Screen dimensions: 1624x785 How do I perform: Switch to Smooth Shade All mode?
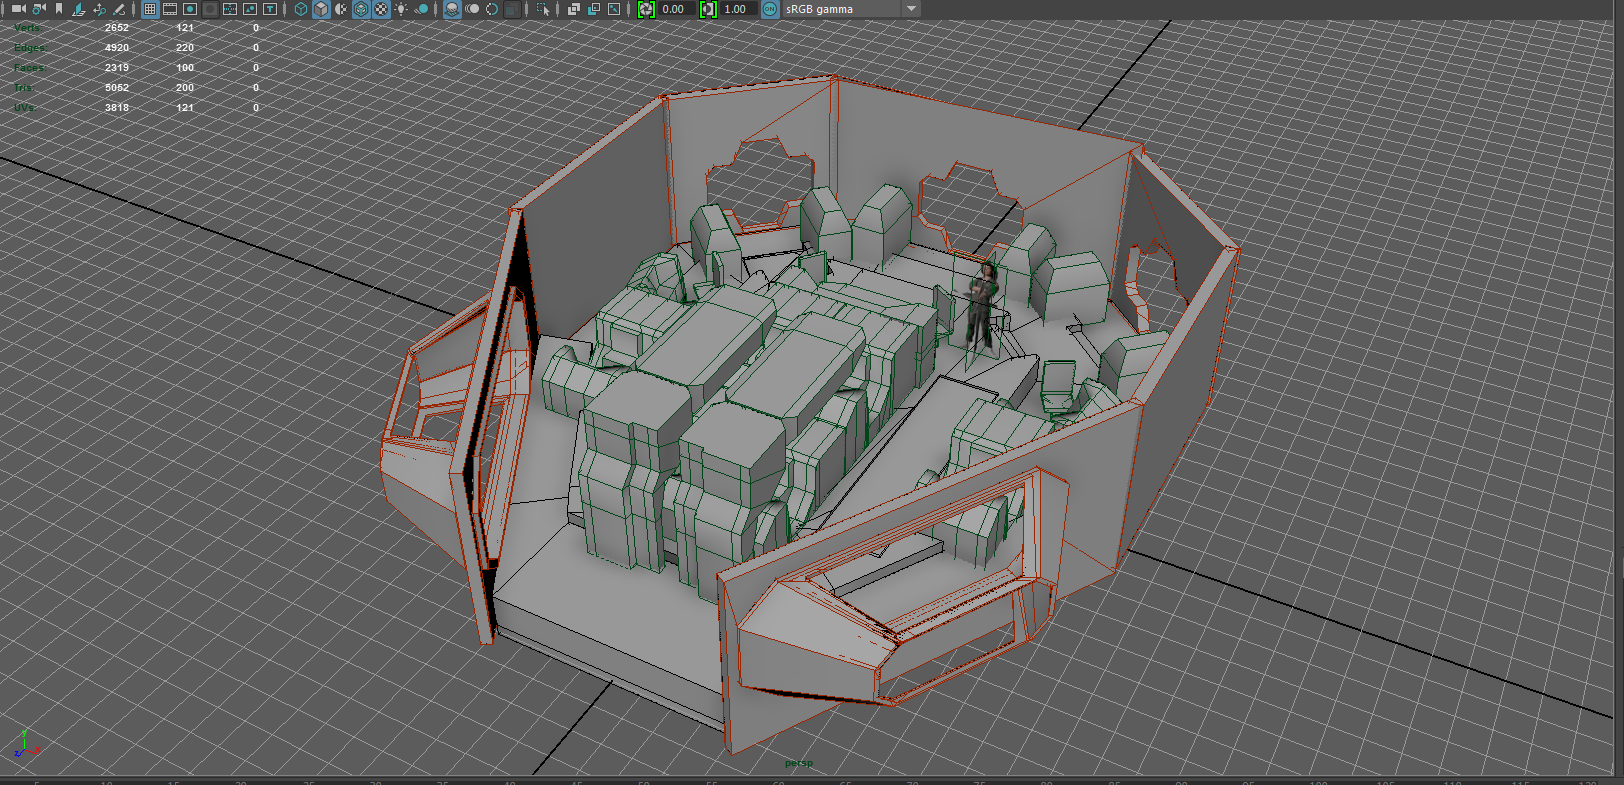point(321,9)
